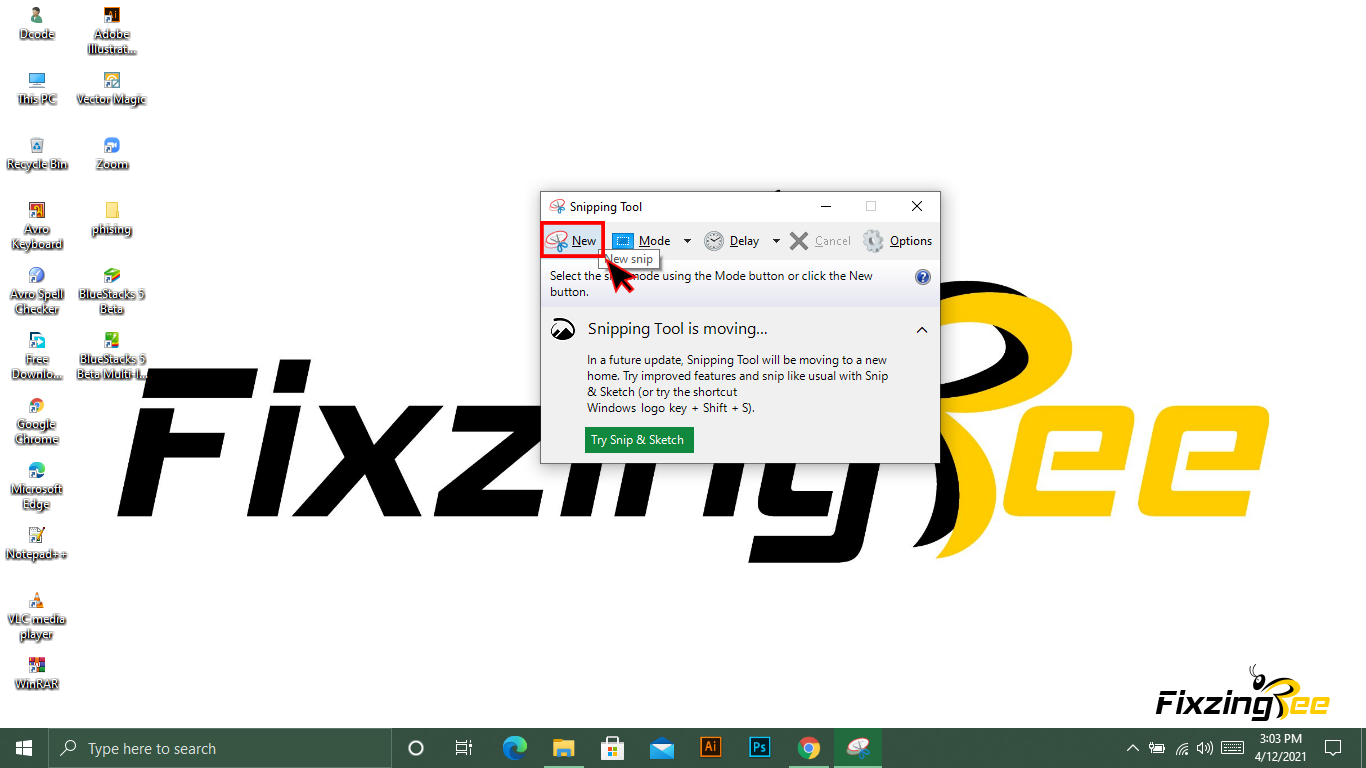
Task: Select the BlueStacks 5 Beta desktop icon
Action: pyautogui.click(x=112, y=288)
